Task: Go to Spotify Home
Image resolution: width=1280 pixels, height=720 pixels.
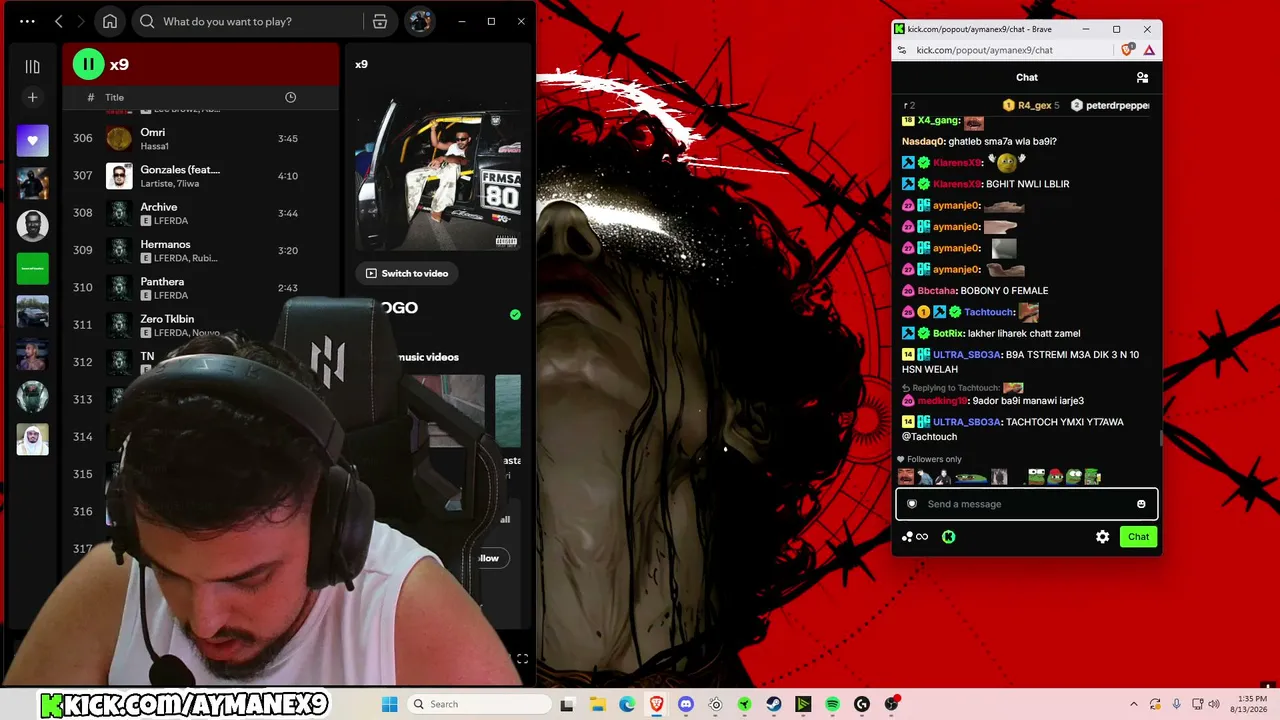Action: [110, 21]
